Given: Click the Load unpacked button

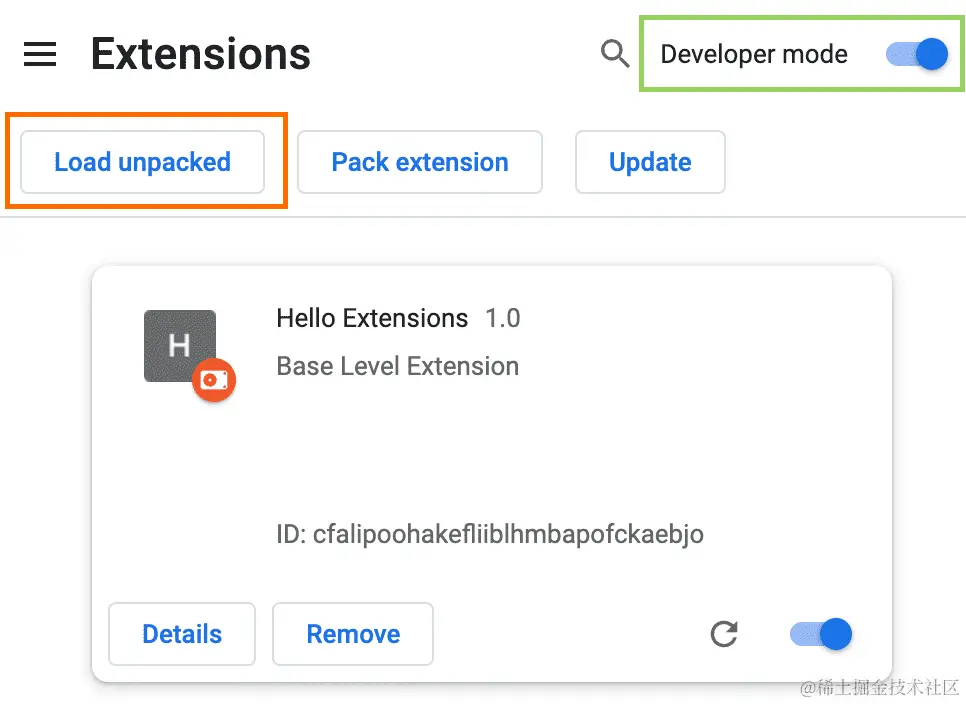Looking at the screenshot, I should point(142,162).
